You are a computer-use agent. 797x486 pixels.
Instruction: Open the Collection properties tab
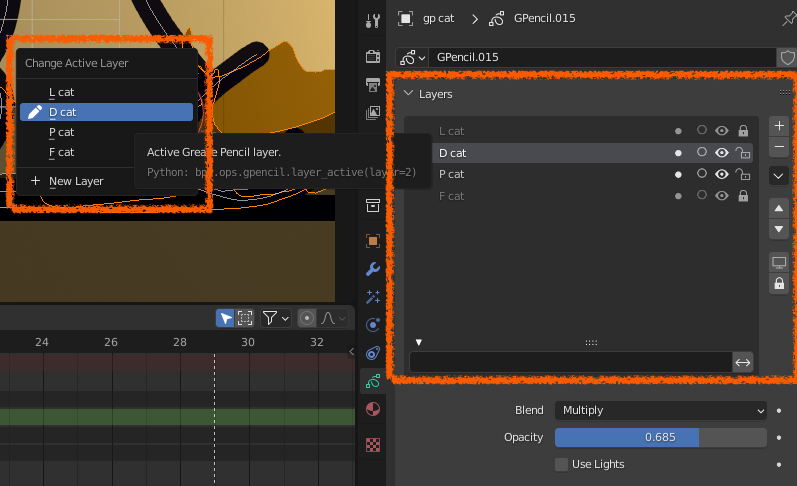tap(373, 205)
